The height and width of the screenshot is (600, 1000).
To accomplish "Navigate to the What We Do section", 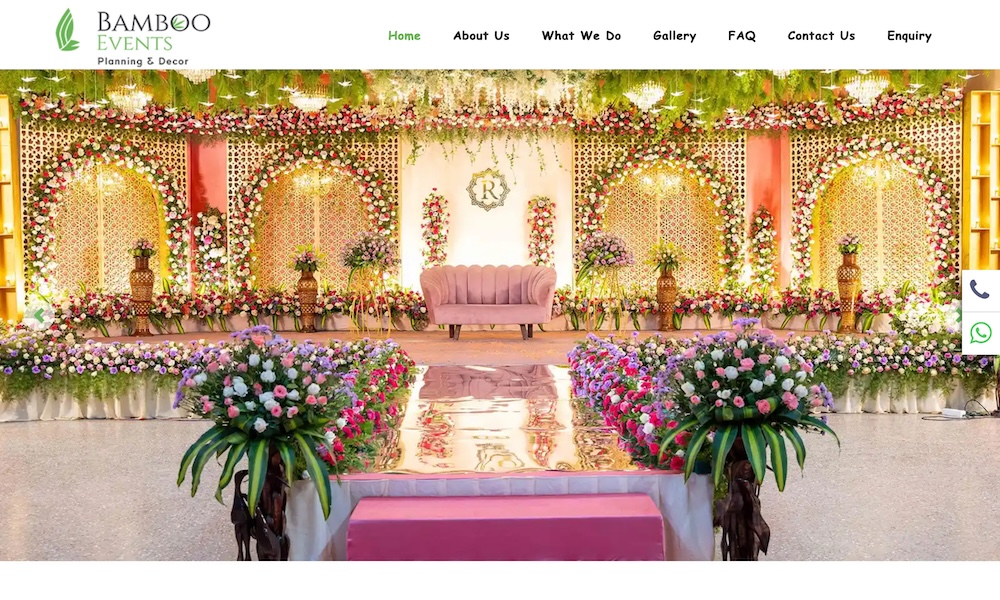I will (x=581, y=36).
